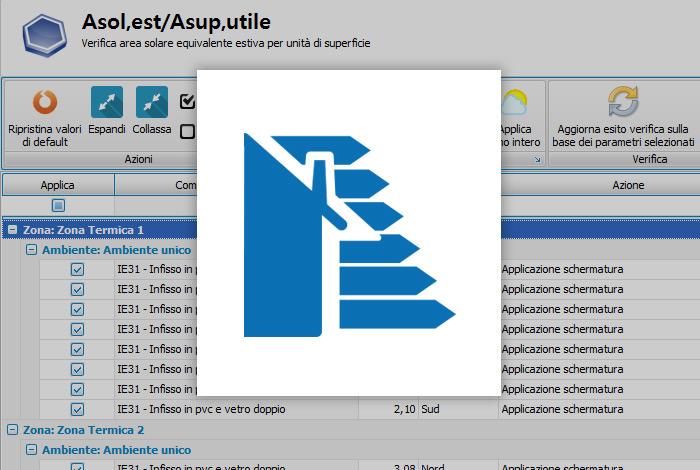Click the Verifica area solare equivalente subtitle

click(226, 43)
